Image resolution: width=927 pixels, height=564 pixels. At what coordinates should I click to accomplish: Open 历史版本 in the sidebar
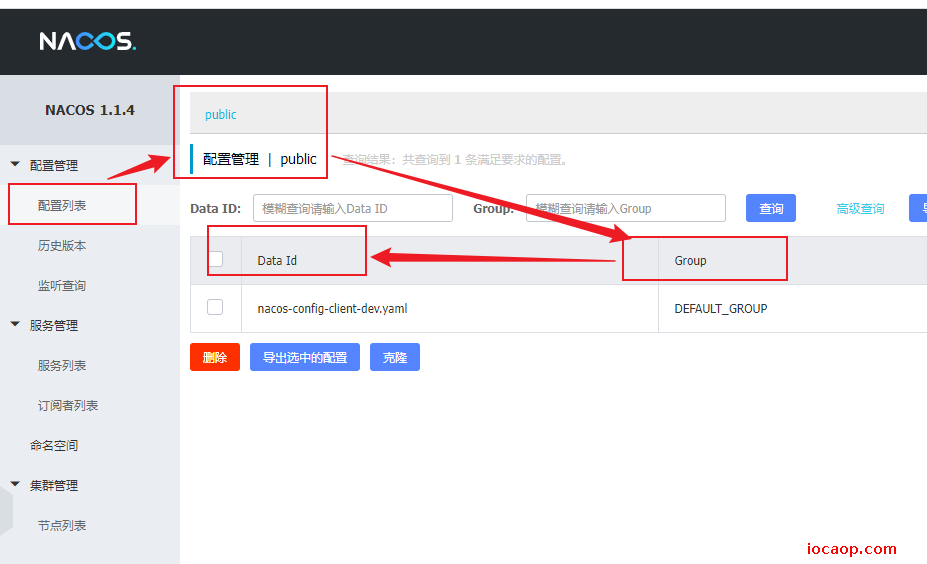62,245
